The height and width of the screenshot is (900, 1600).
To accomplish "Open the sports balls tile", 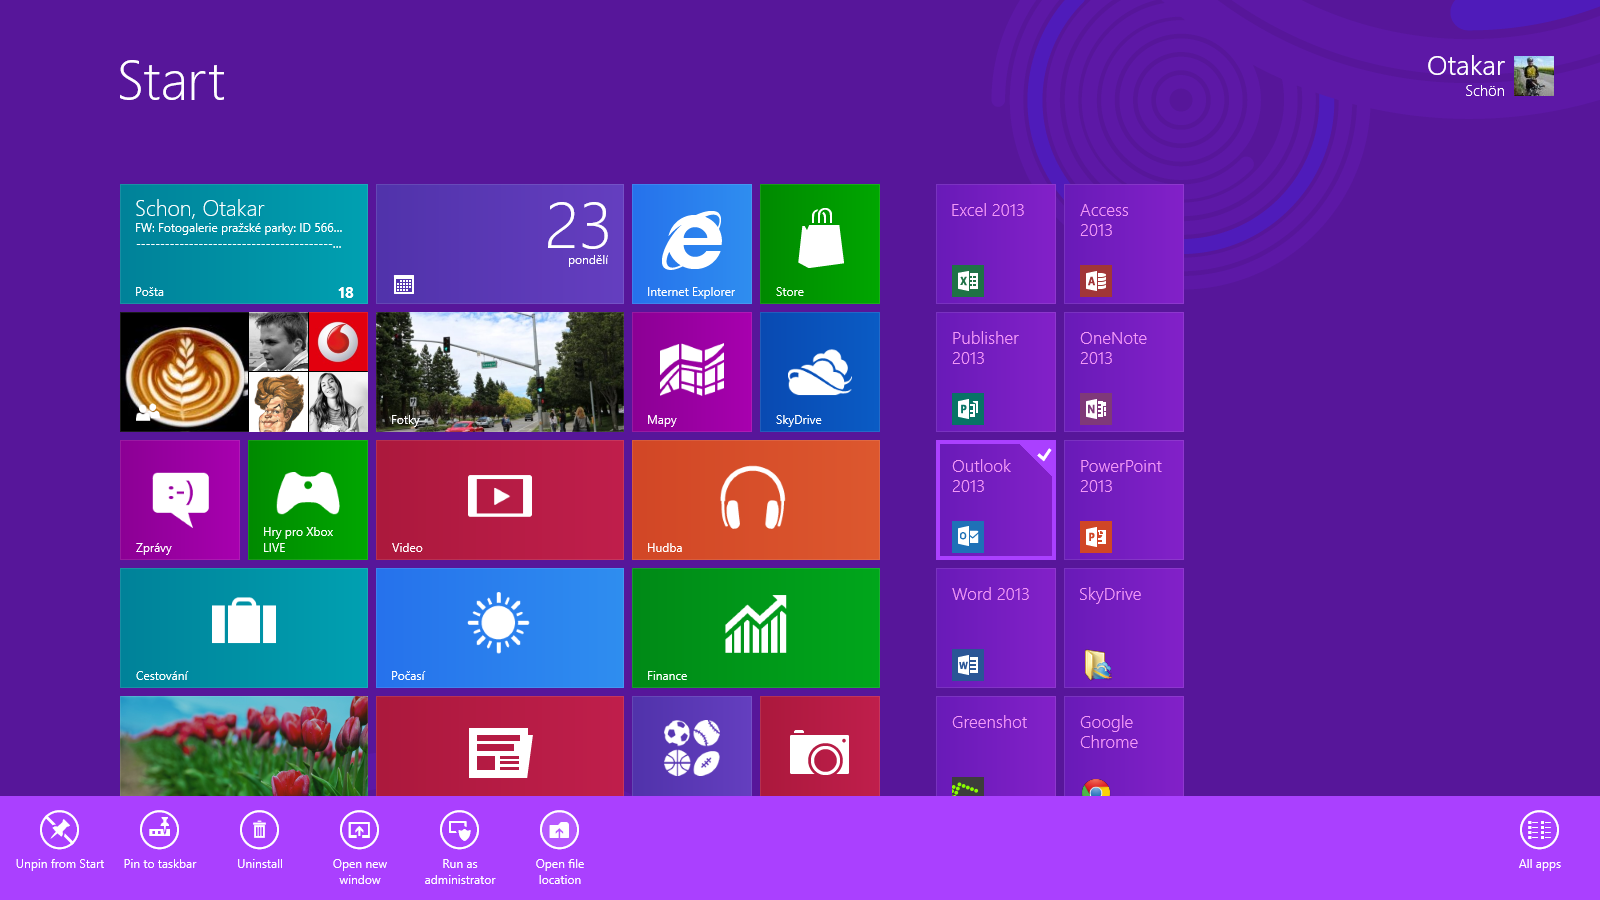I will [692, 746].
